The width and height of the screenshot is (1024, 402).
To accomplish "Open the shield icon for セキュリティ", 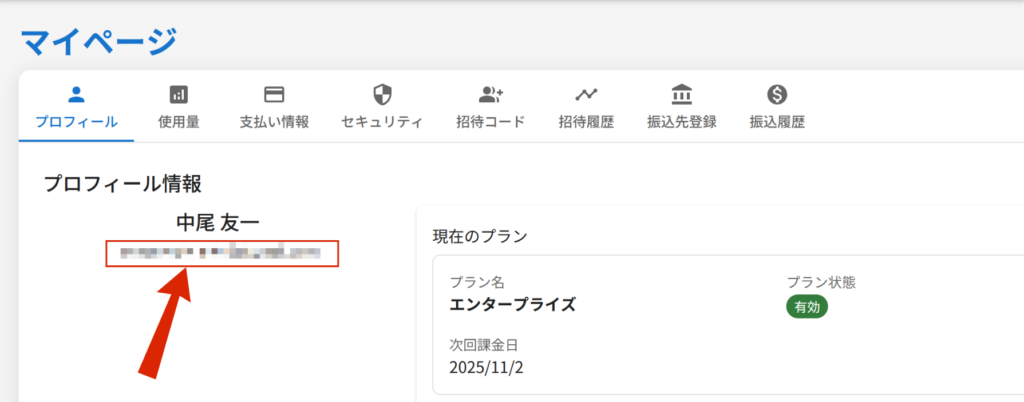I will [382, 95].
